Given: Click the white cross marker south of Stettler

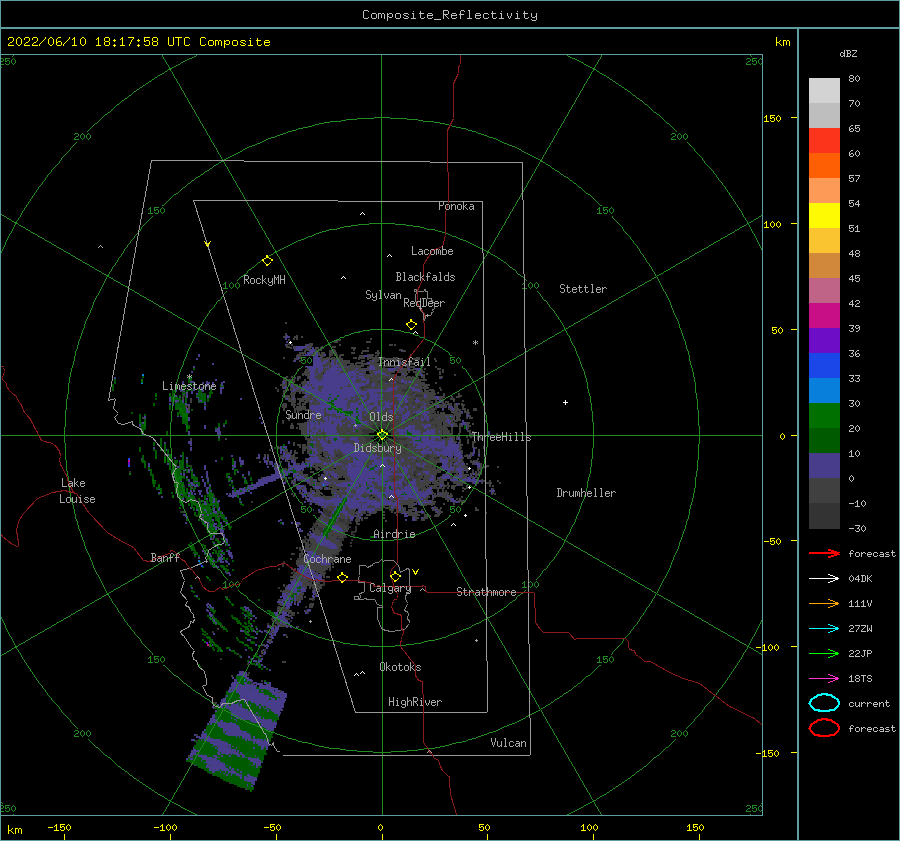Looking at the screenshot, I should [x=565, y=402].
